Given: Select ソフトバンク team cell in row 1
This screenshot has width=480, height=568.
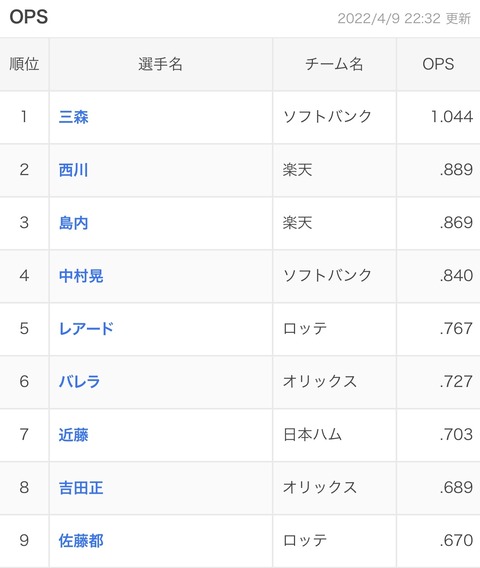Looking at the screenshot, I should click(334, 117).
